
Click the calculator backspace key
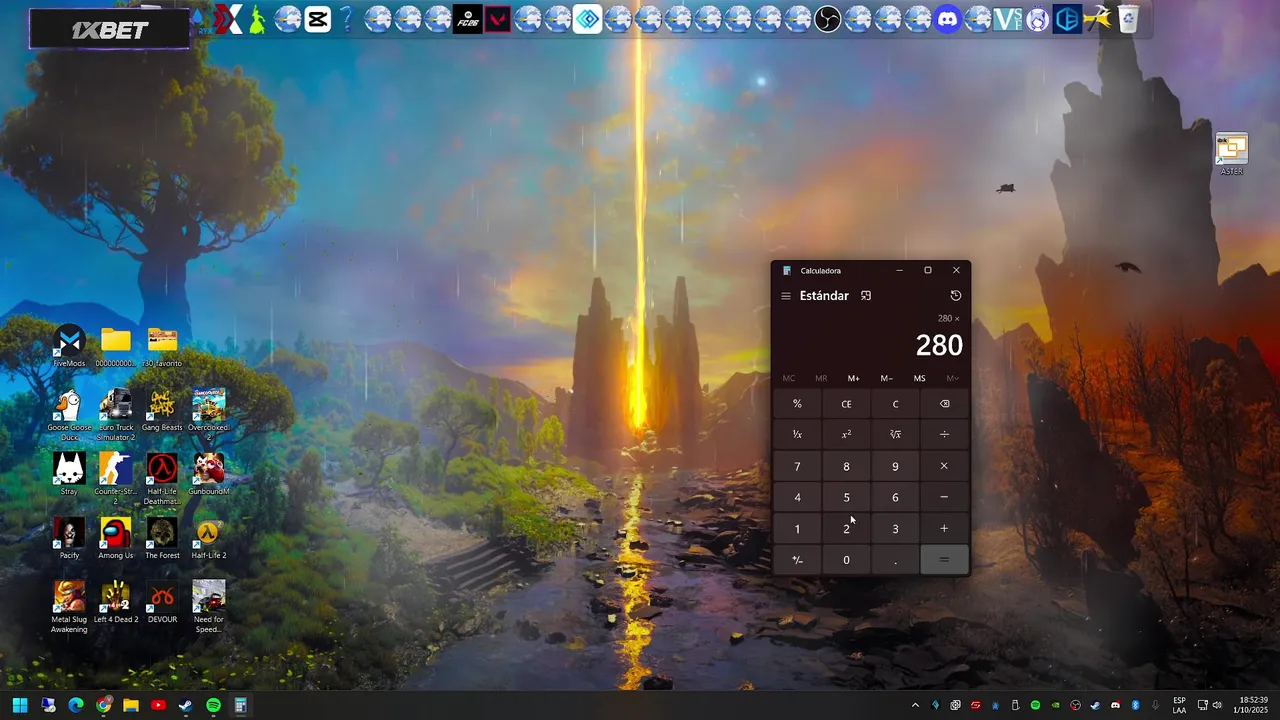[x=944, y=404]
